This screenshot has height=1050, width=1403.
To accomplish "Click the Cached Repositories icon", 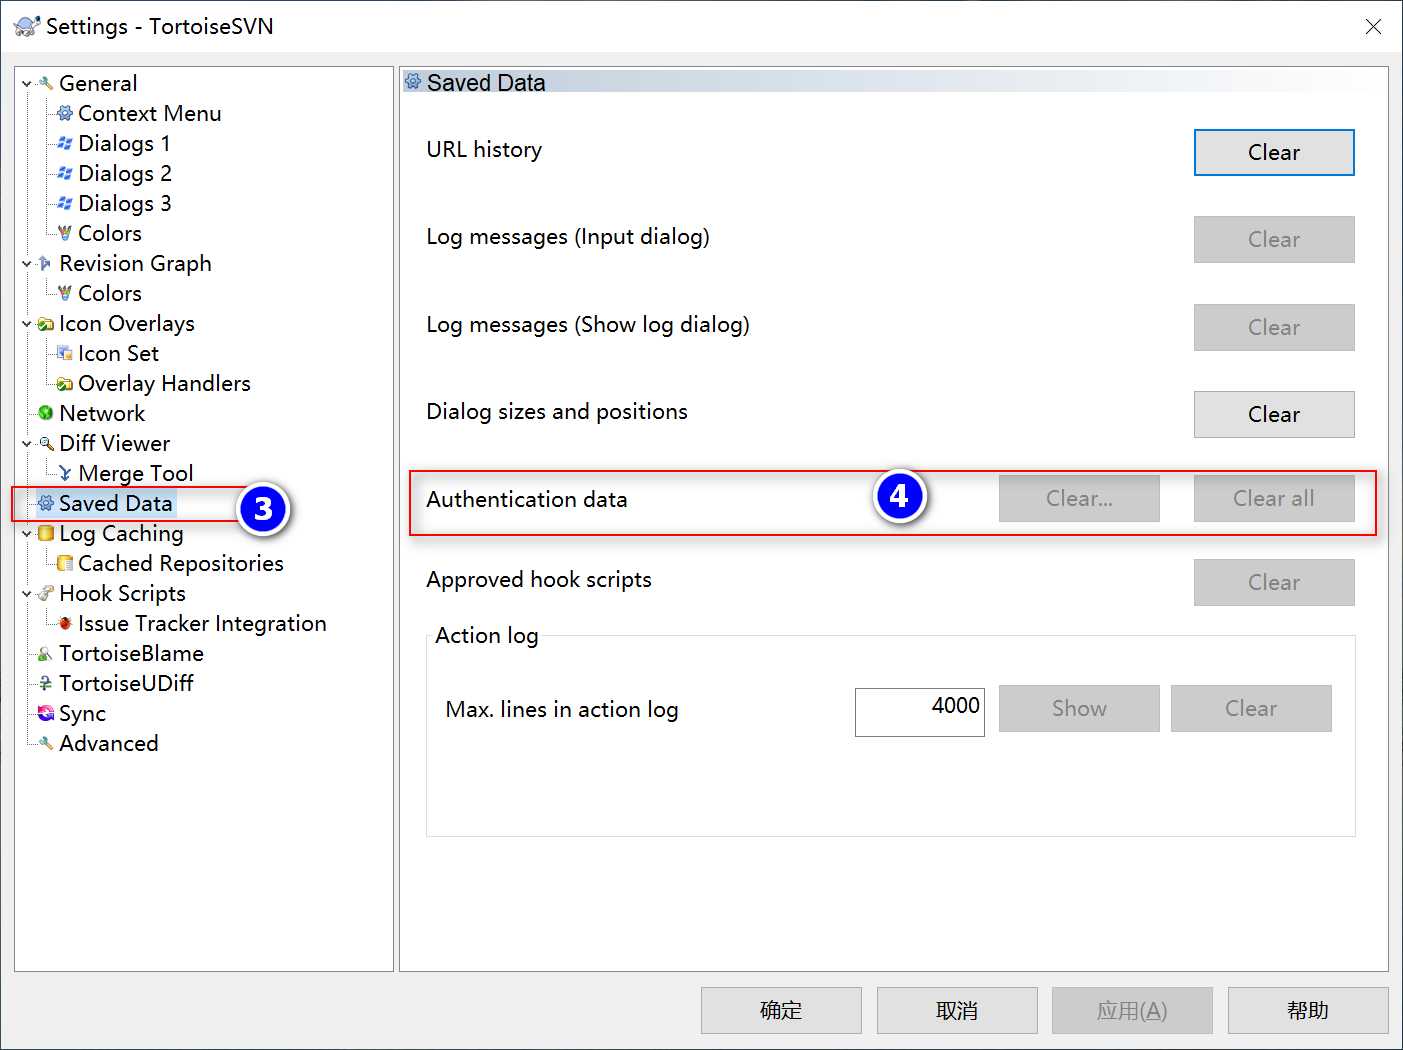I will [x=65, y=563].
